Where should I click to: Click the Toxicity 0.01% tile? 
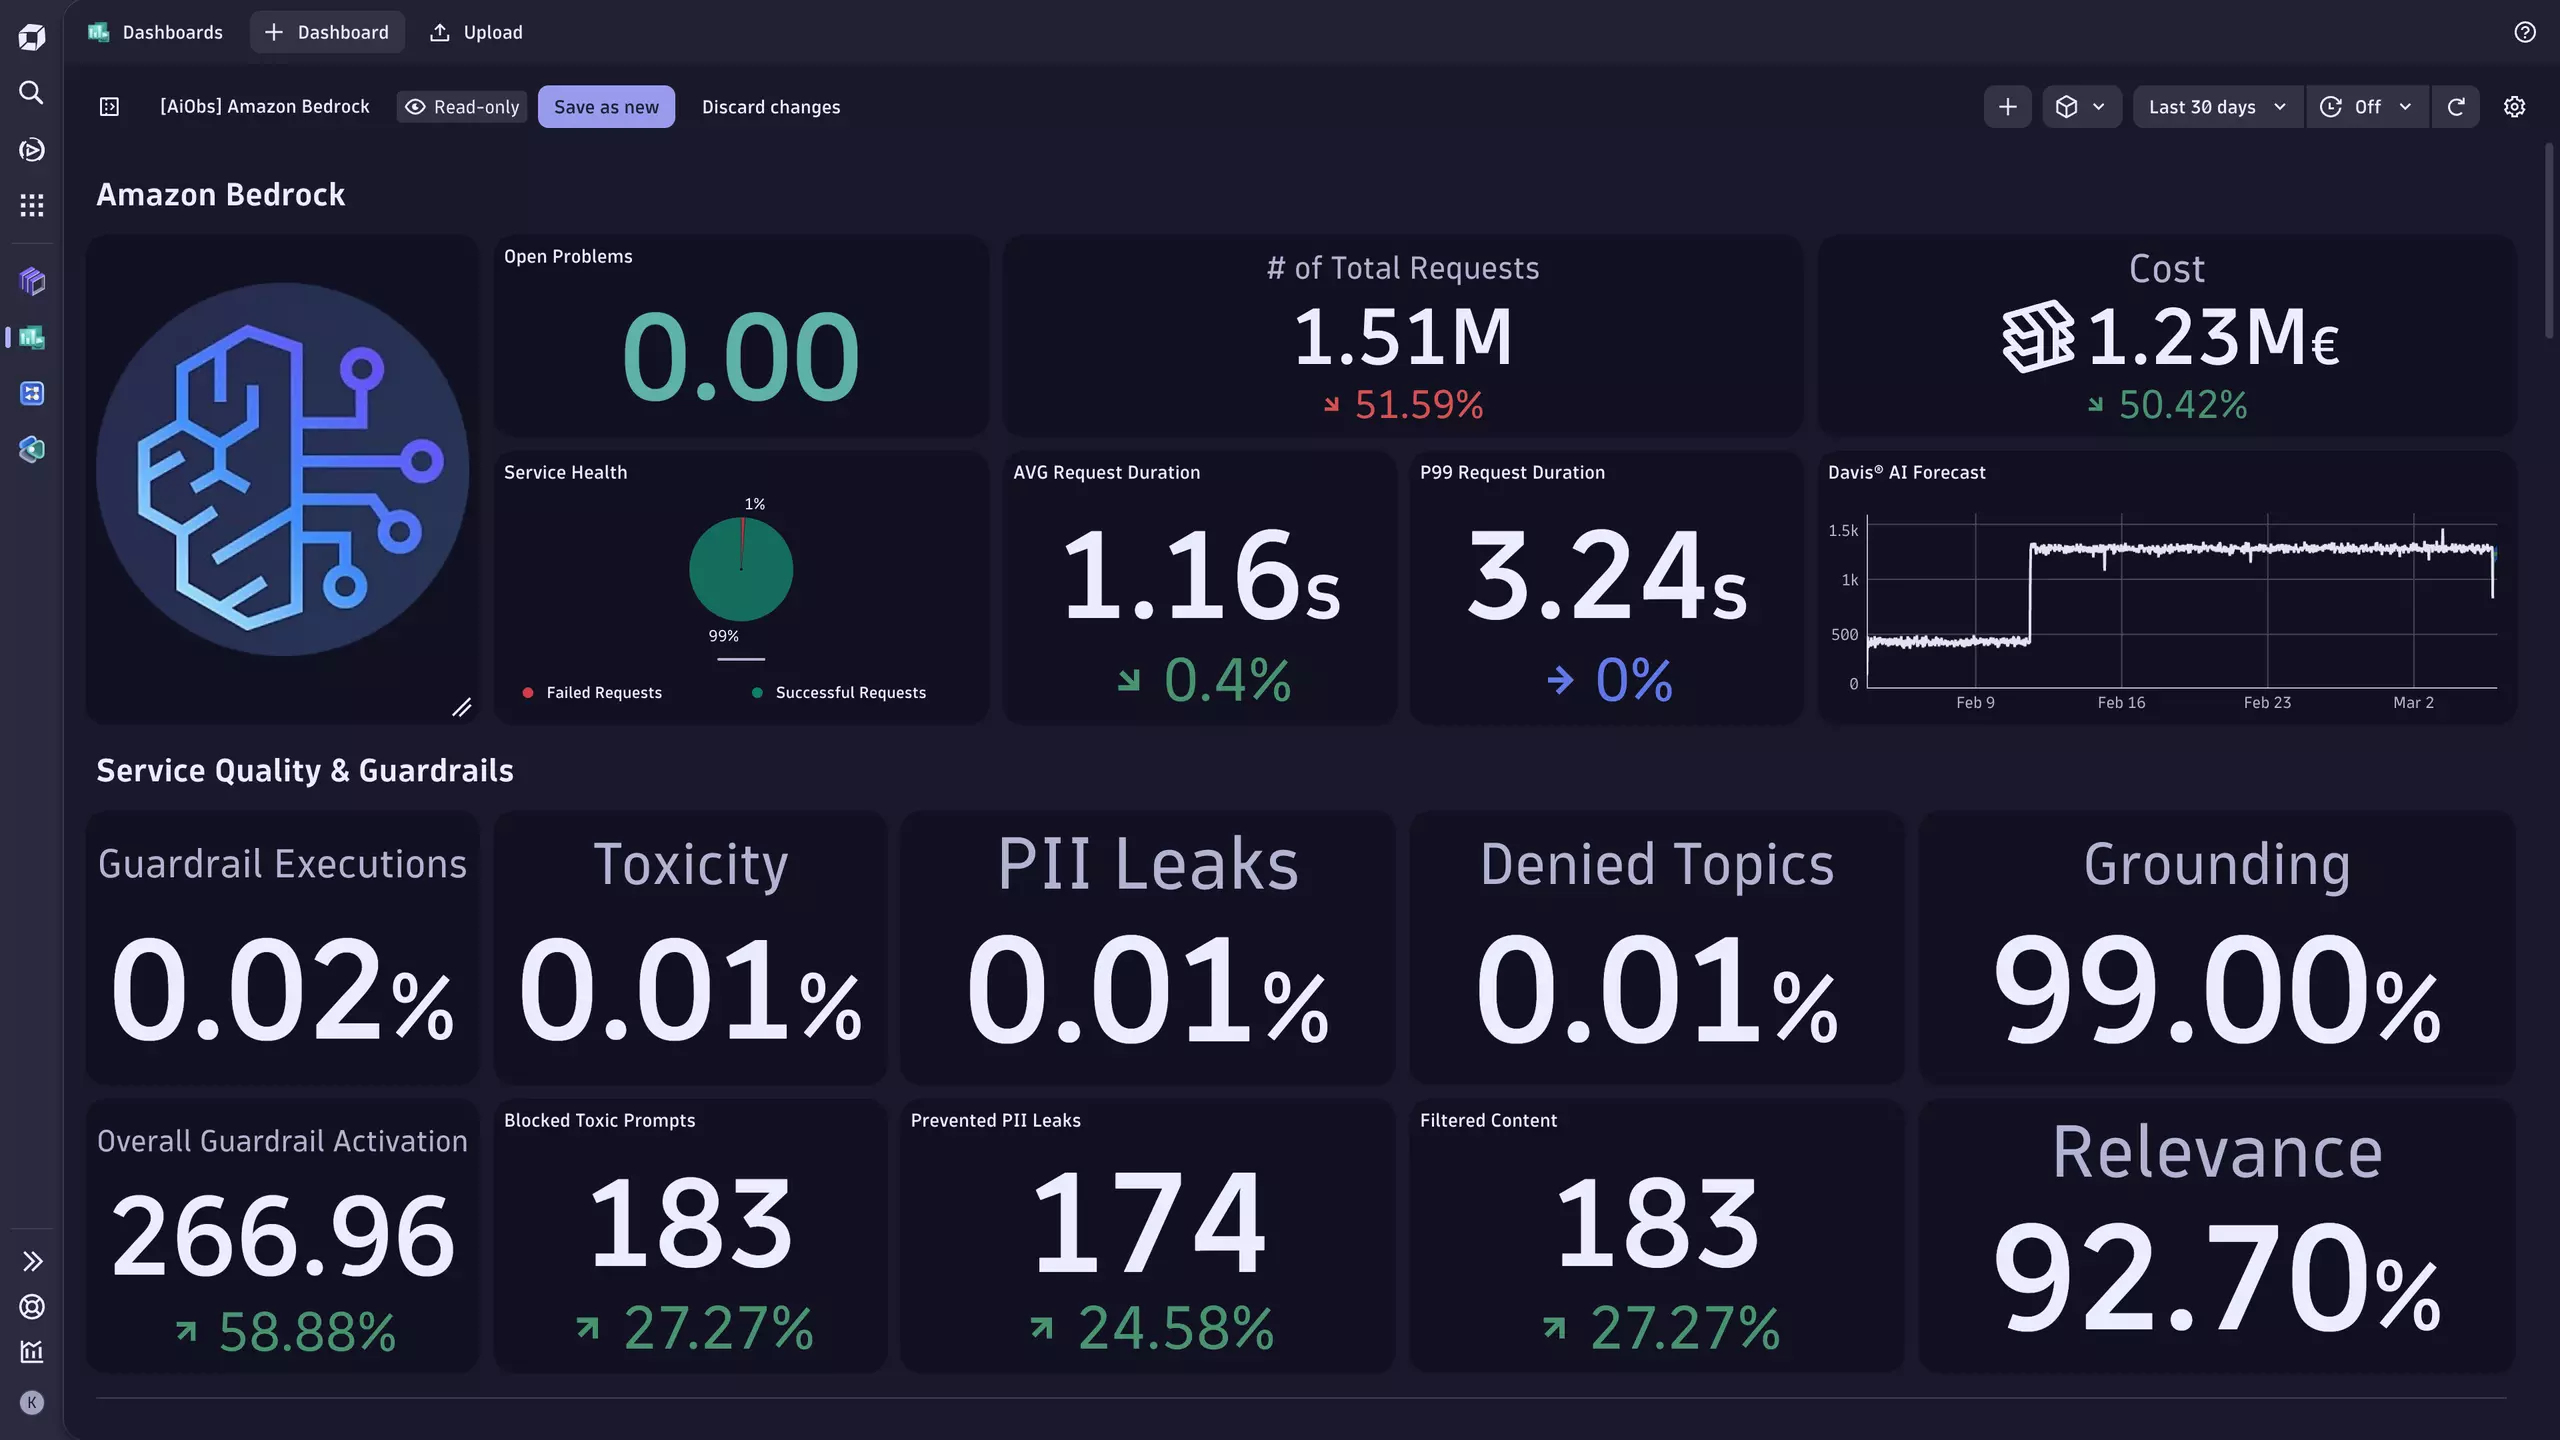point(690,947)
